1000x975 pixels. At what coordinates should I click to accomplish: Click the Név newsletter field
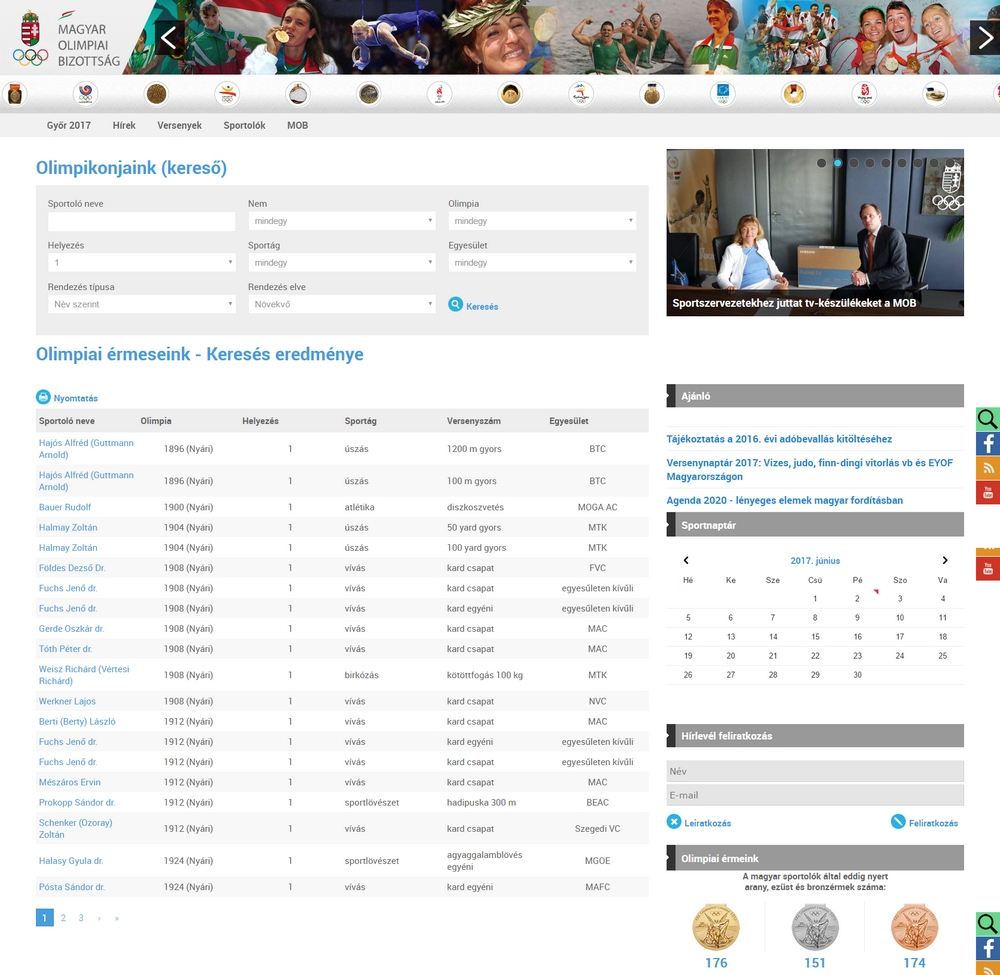pyautogui.click(x=815, y=771)
